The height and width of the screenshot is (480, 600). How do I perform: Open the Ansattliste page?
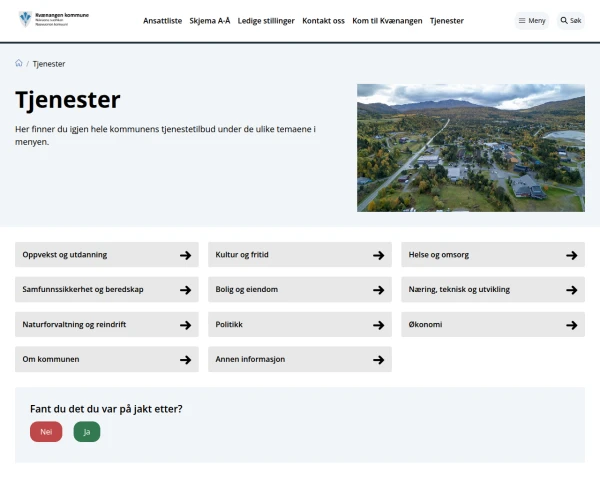163,21
